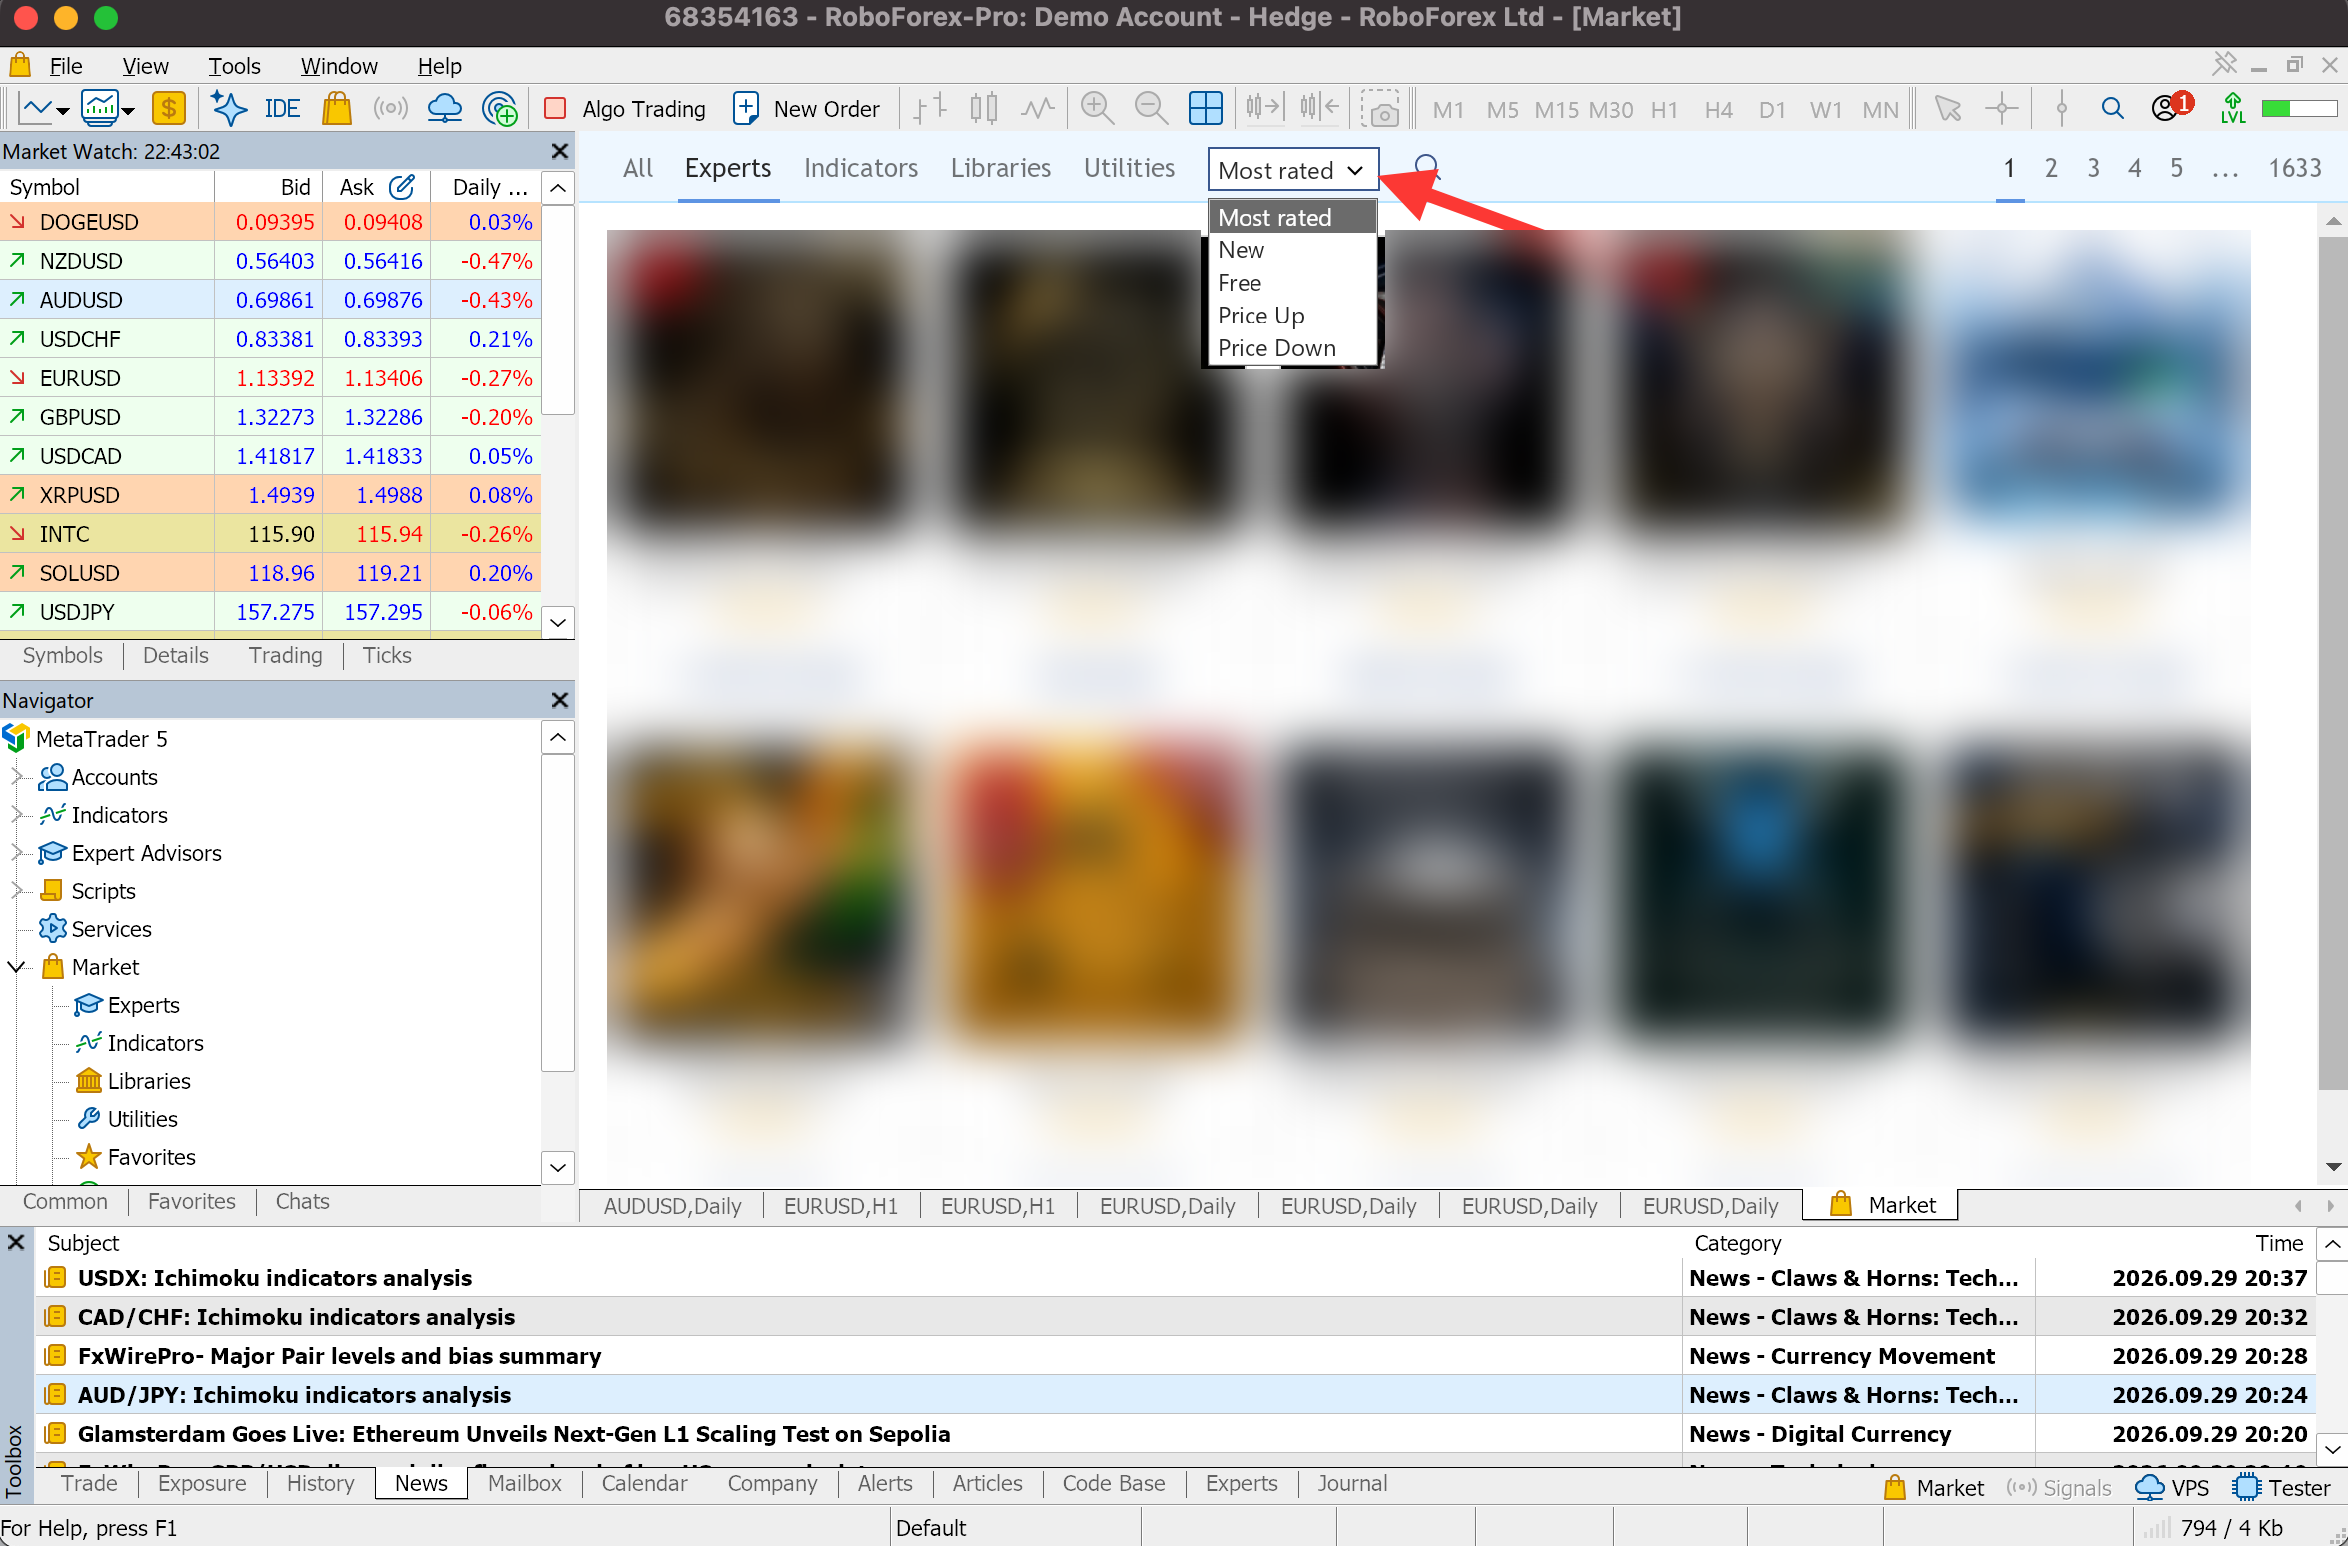Click the Signals broadcast toolbar icon
The image size is (2348, 1546).
(390, 108)
